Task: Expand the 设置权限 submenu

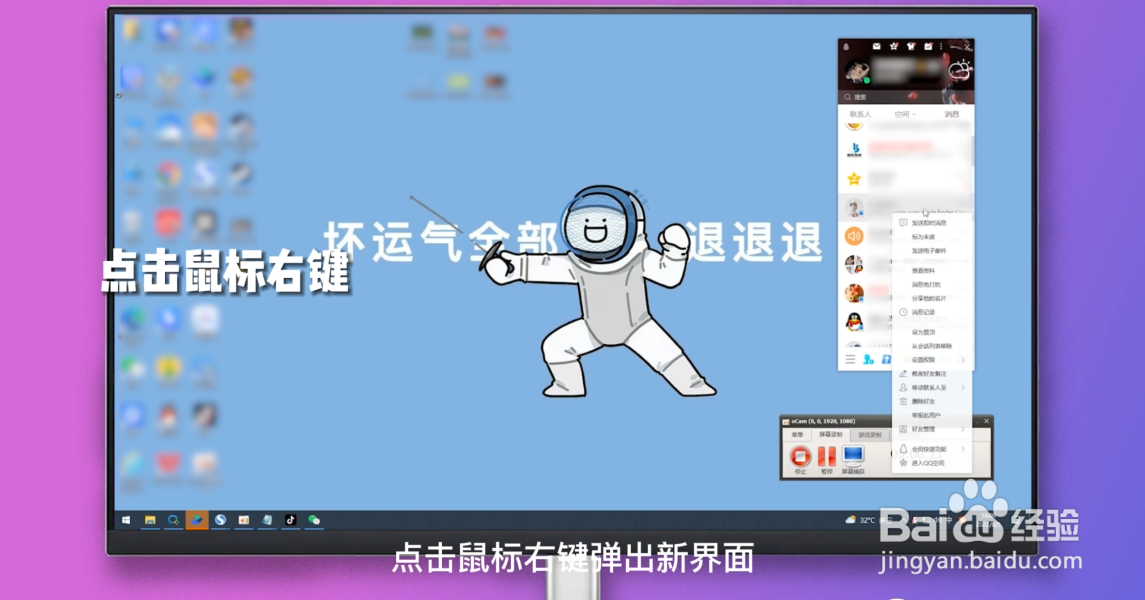Action: click(x=933, y=360)
